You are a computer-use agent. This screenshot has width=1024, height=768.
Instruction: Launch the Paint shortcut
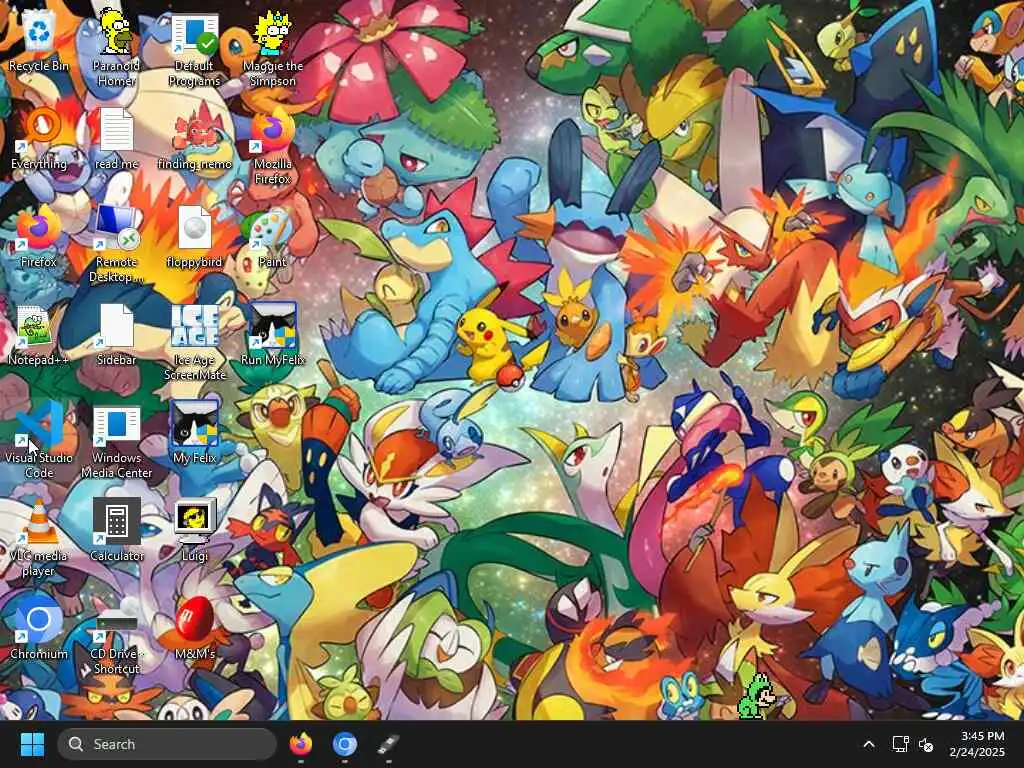click(273, 236)
